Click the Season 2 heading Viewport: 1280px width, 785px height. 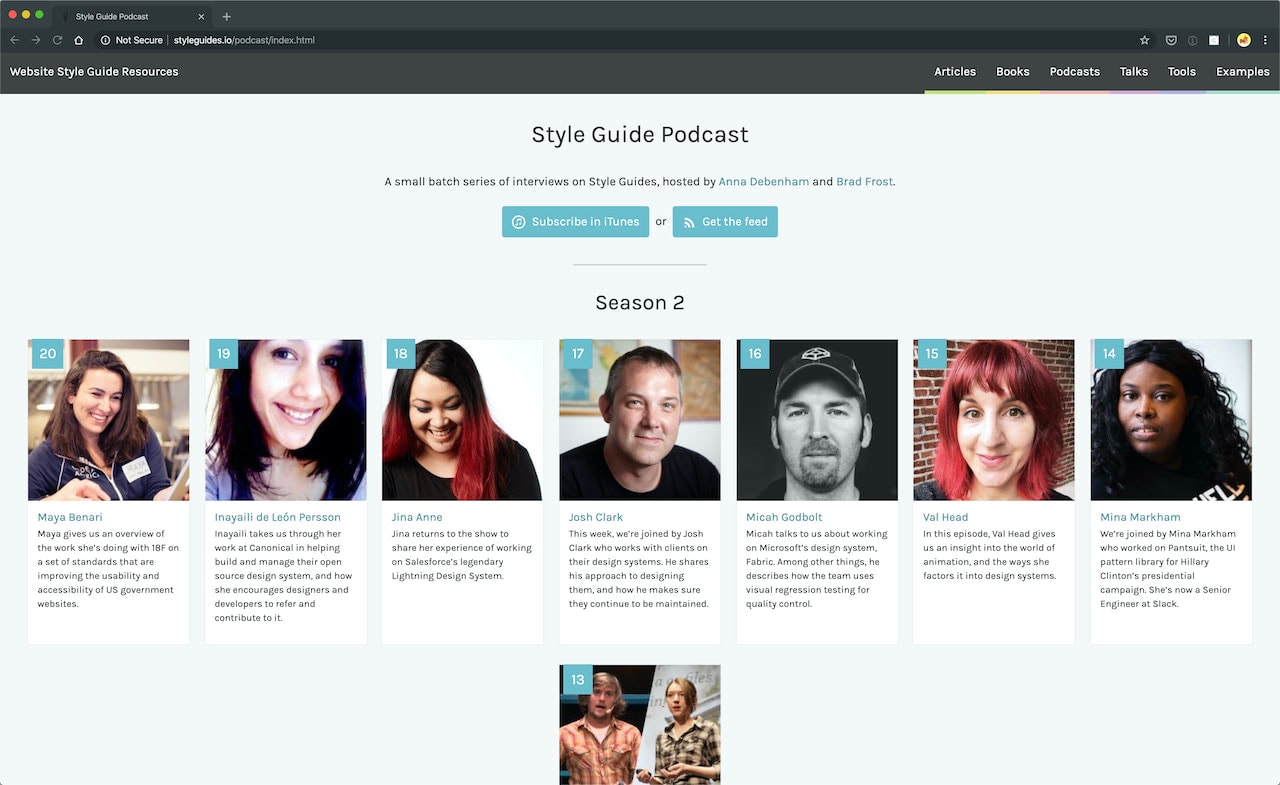pos(640,303)
